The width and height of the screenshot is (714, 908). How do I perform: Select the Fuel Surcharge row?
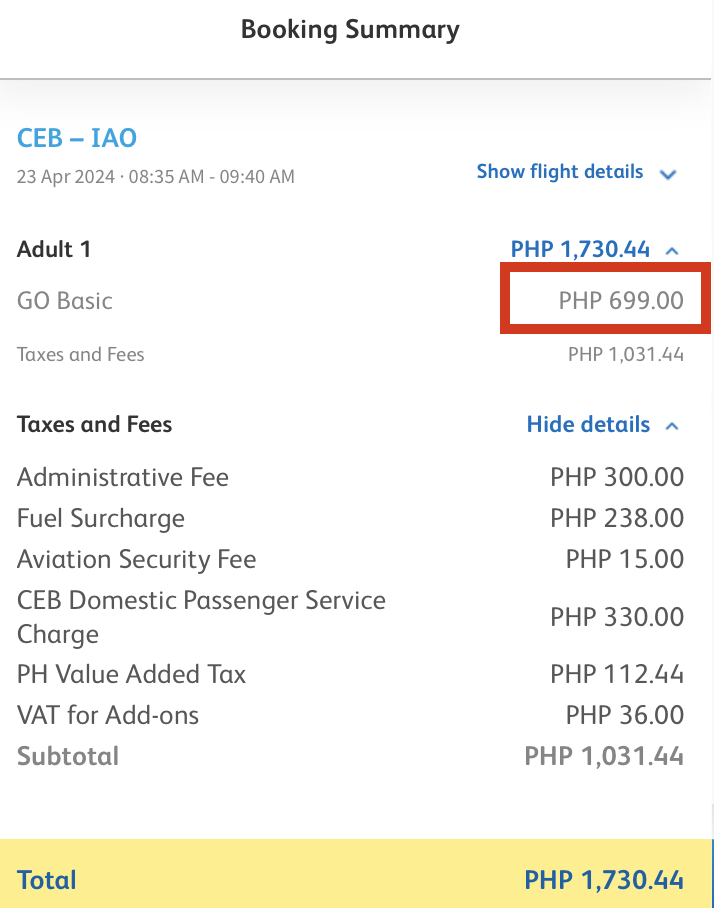click(350, 518)
